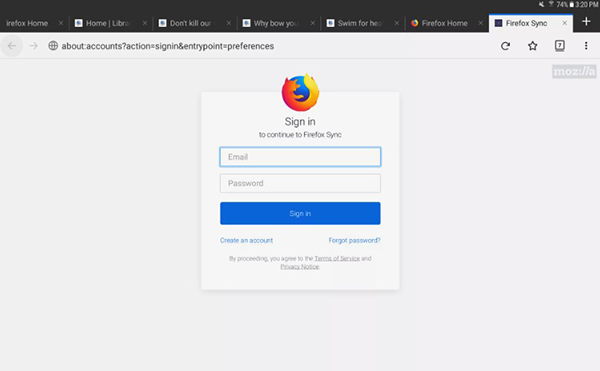
Task: Open the Privacy Notice link
Action: tap(300, 267)
